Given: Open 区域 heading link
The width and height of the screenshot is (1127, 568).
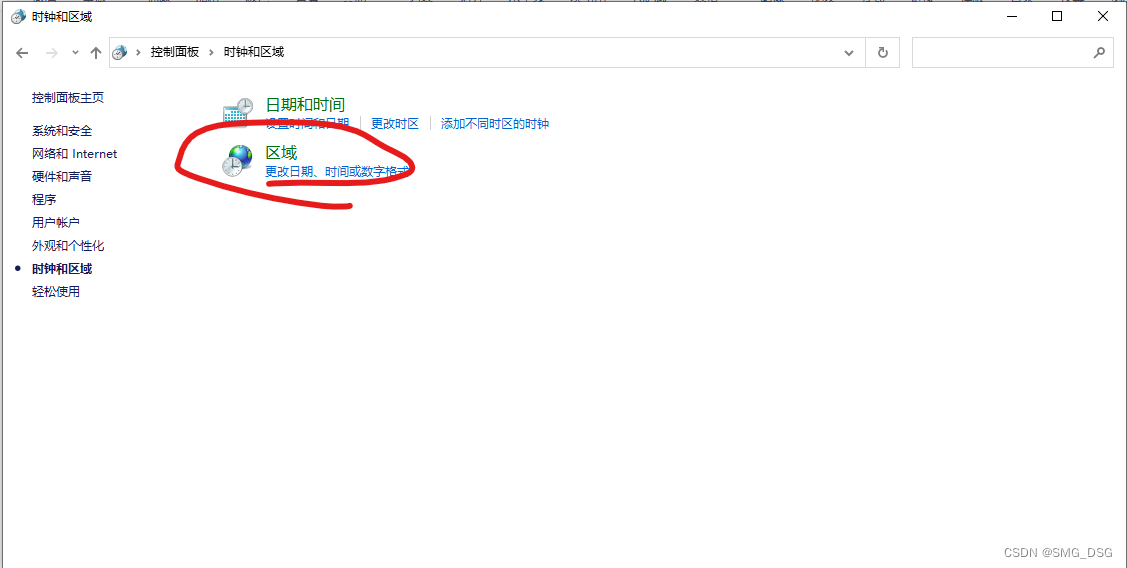Looking at the screenshot, I should click(281, 152).
